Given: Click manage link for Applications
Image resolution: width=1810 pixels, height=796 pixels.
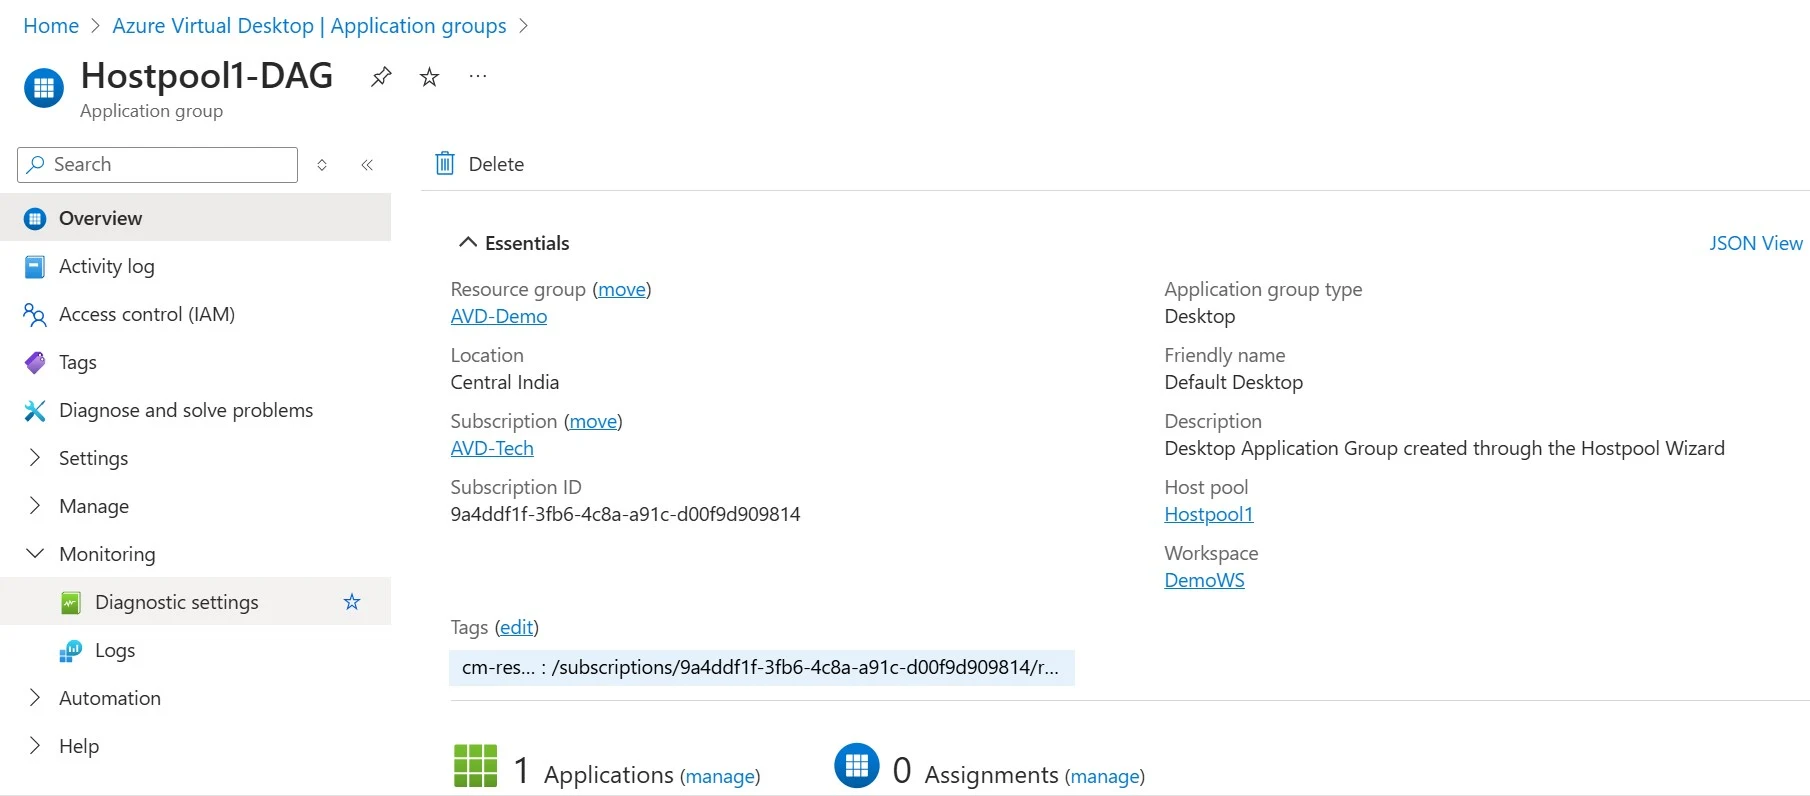Looking at the screenshot, I should (720, 776).
